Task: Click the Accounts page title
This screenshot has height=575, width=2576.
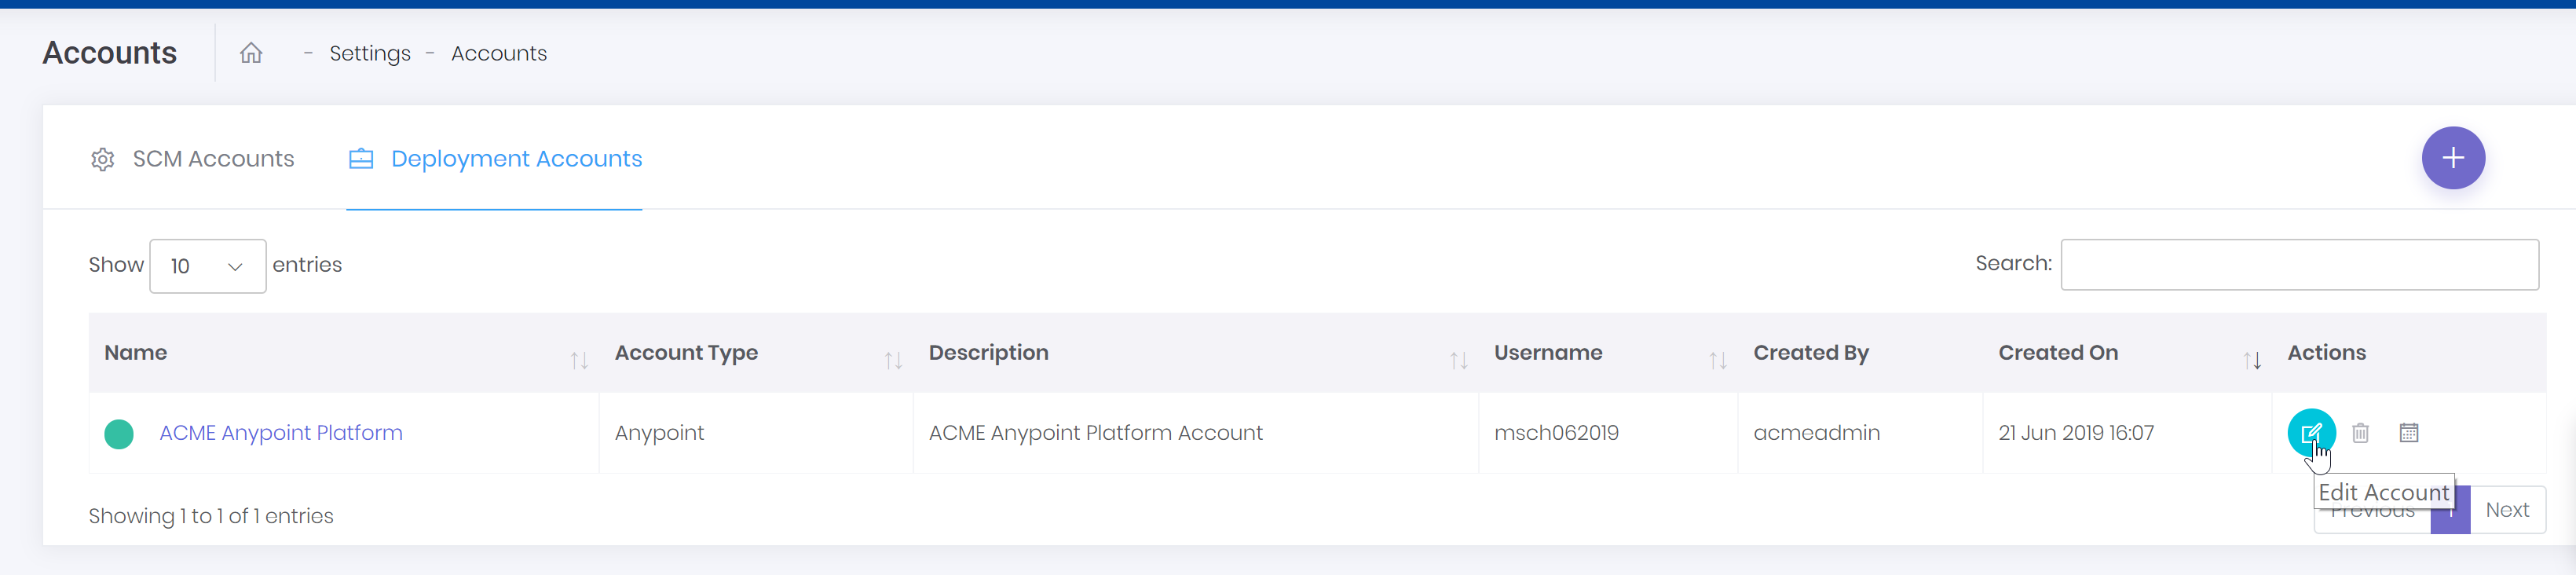Action: (x=110, y=53)
